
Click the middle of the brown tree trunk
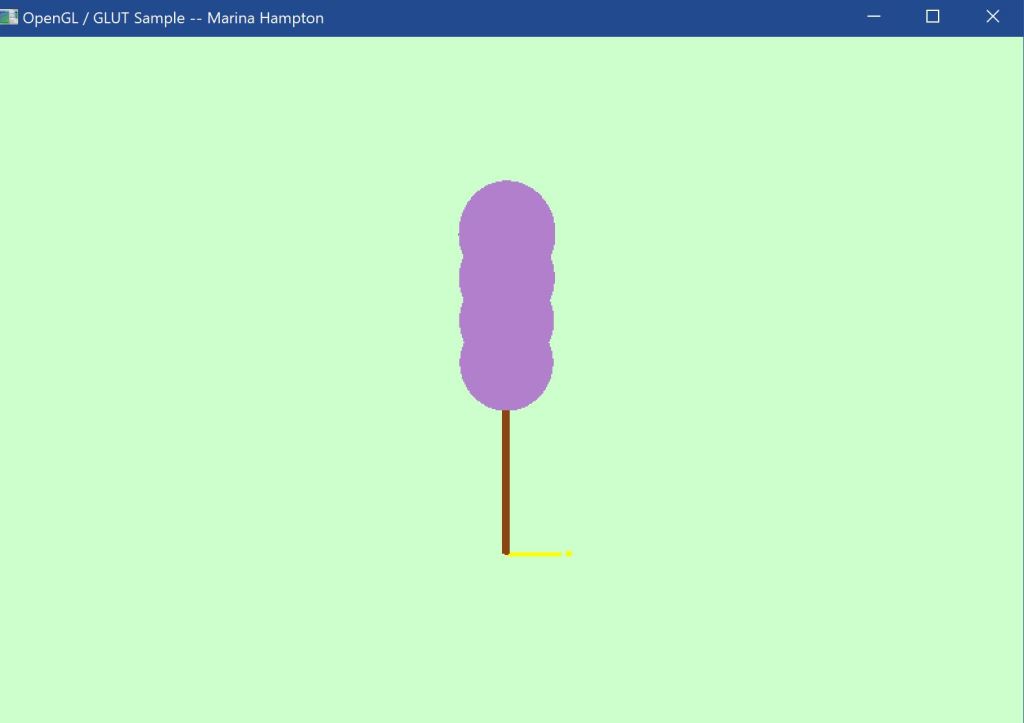(506, 480)
